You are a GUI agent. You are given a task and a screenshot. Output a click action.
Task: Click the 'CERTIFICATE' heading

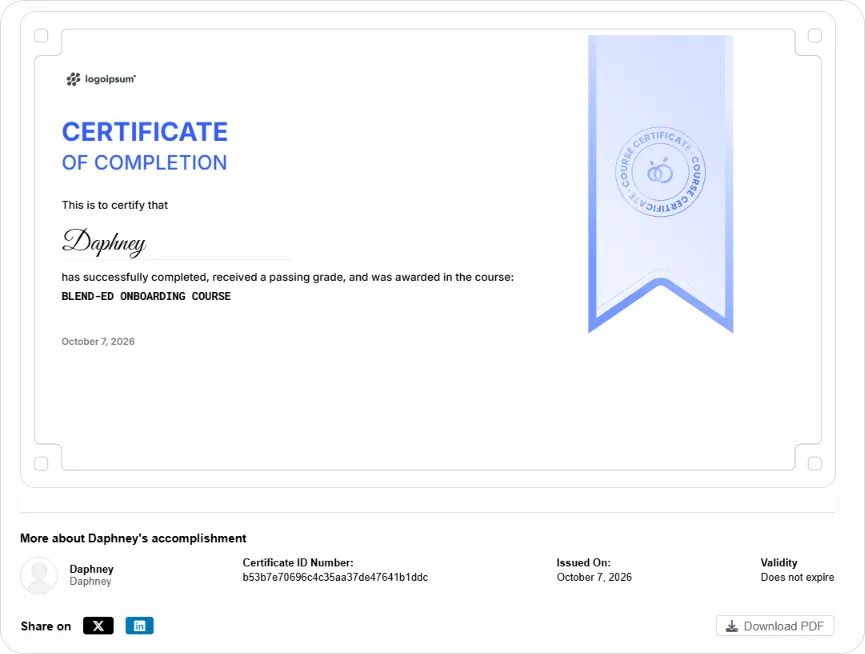tap(145, 132)
